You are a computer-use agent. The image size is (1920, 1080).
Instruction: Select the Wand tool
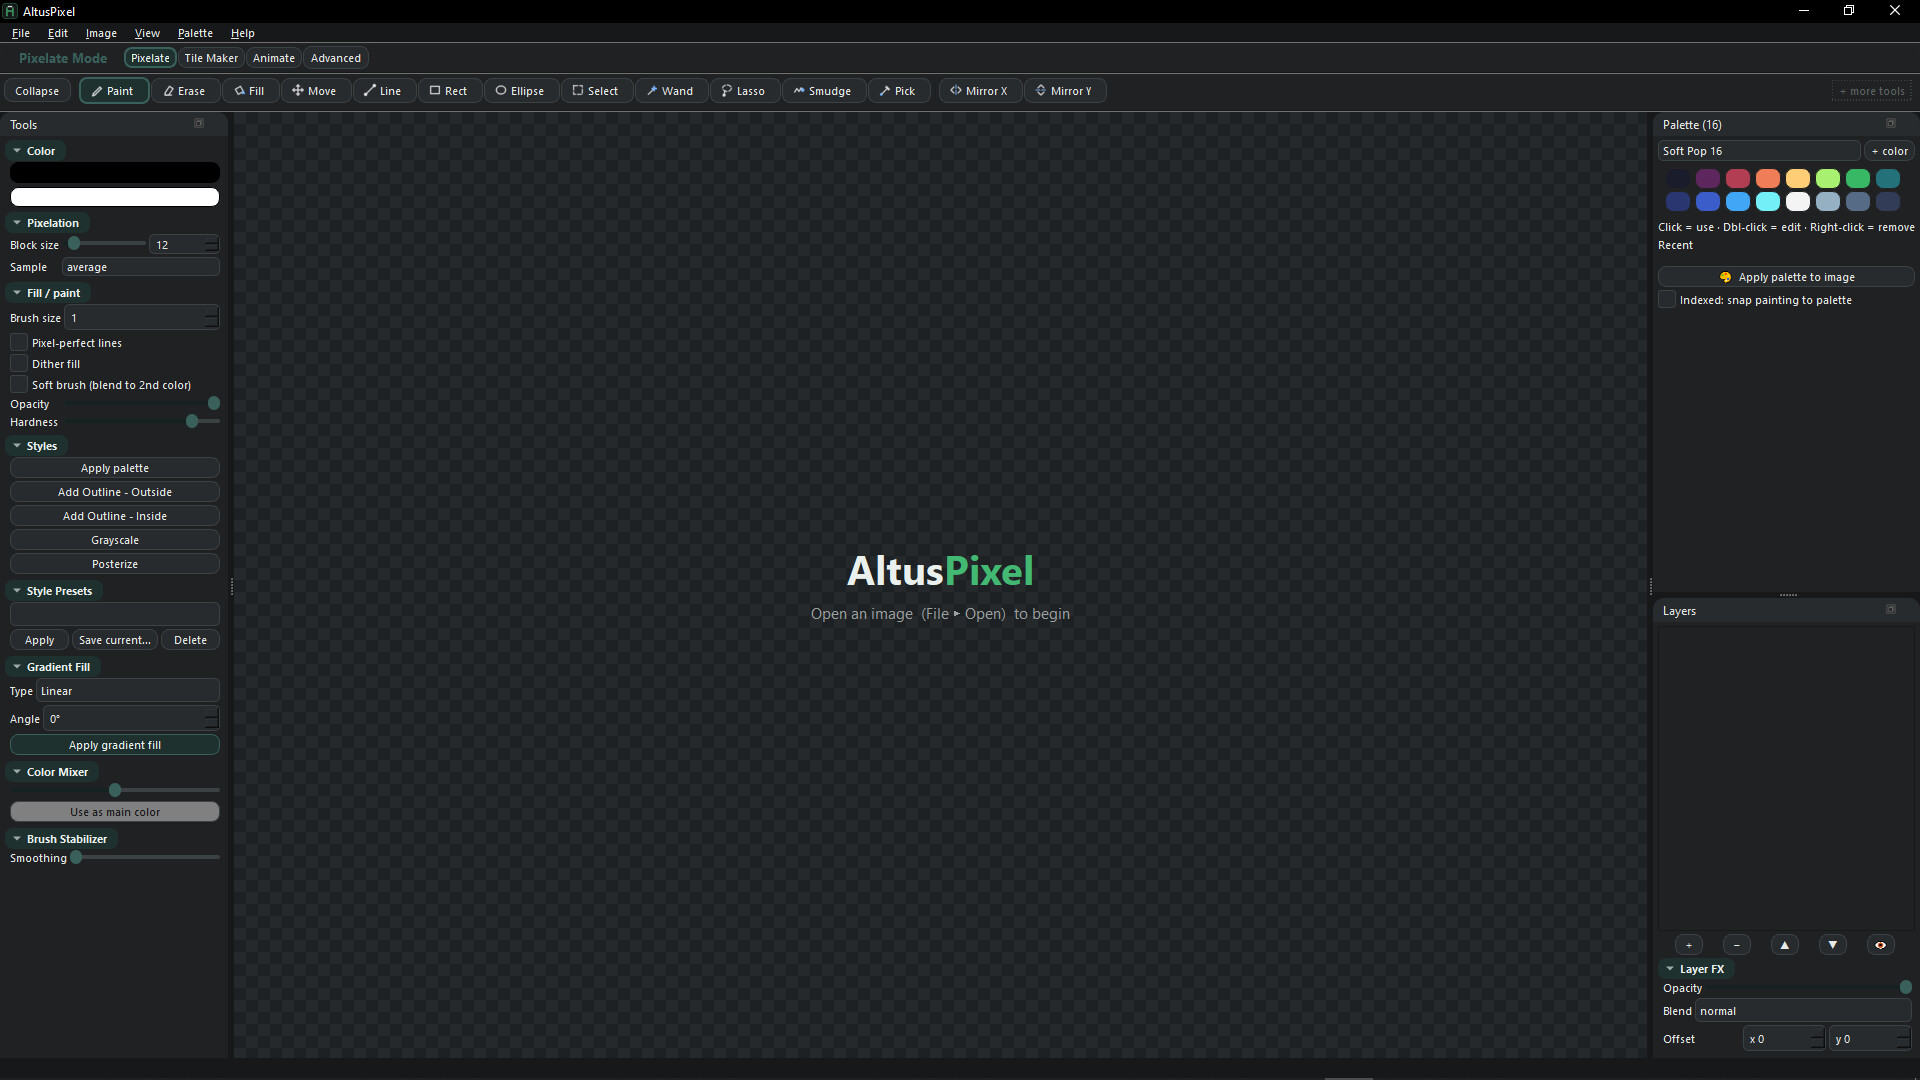(671, 91)
